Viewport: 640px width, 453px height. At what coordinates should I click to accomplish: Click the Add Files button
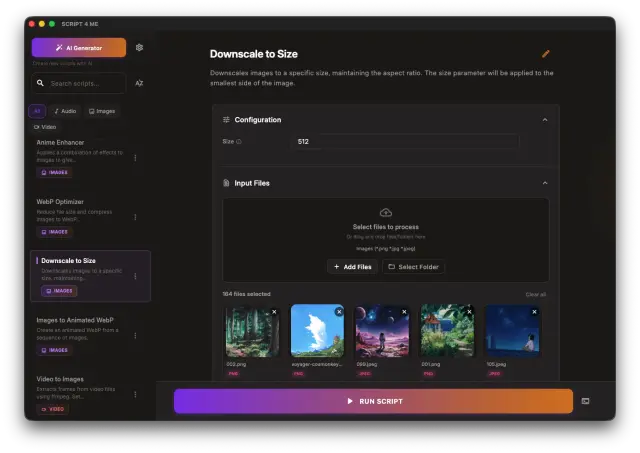point(353,267)
